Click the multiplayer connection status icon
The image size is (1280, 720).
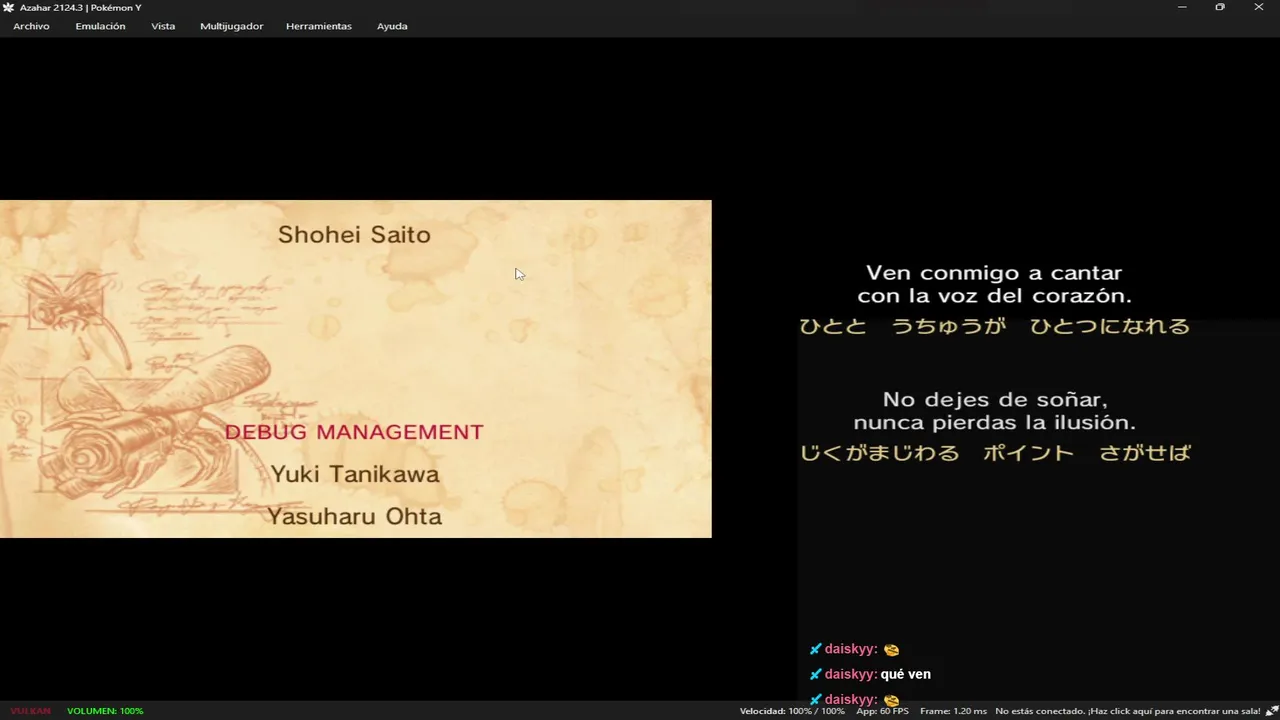click(1272, 711)
